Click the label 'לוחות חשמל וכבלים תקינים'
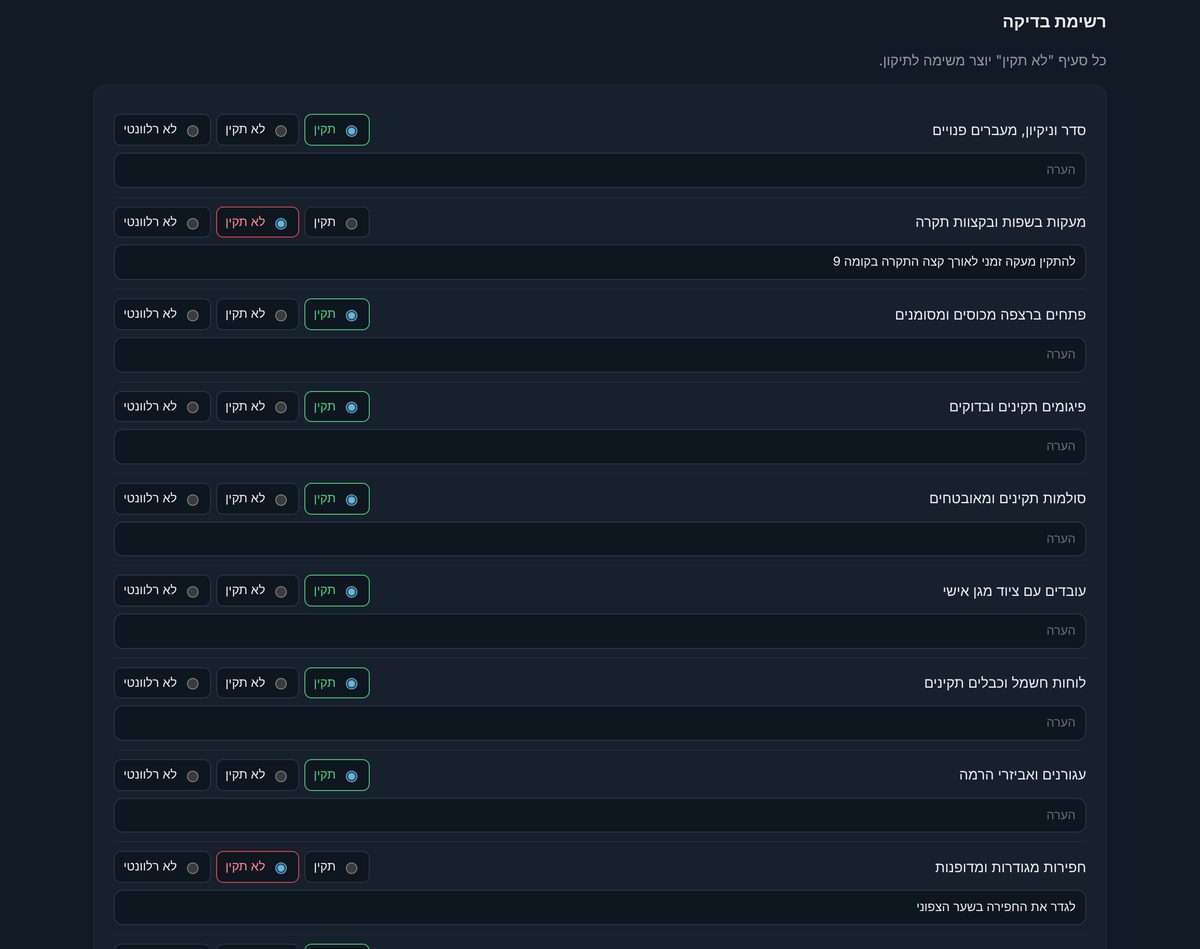 pyautogui.click(x=1005, y=683)
